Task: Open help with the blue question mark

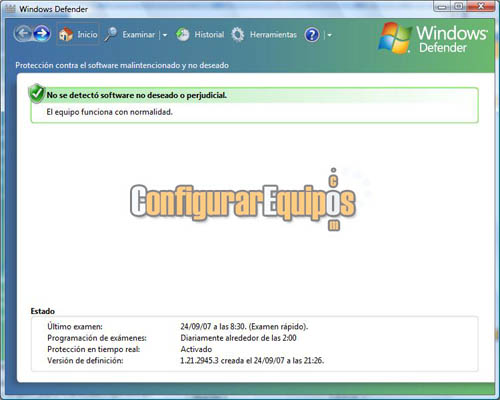Action: pos(312,35)
